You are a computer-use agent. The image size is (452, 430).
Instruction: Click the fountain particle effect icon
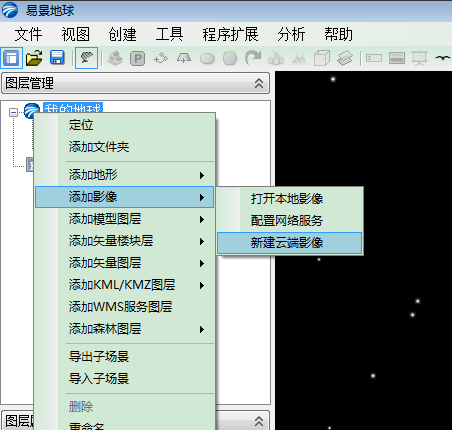[x=299, y=59]
